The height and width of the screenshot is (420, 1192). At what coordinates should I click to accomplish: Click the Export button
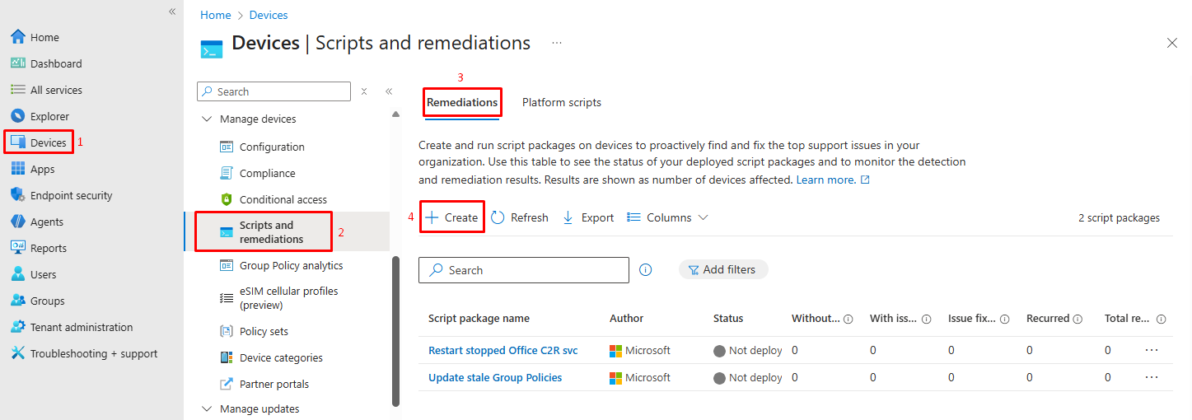[x=588, y=218]
